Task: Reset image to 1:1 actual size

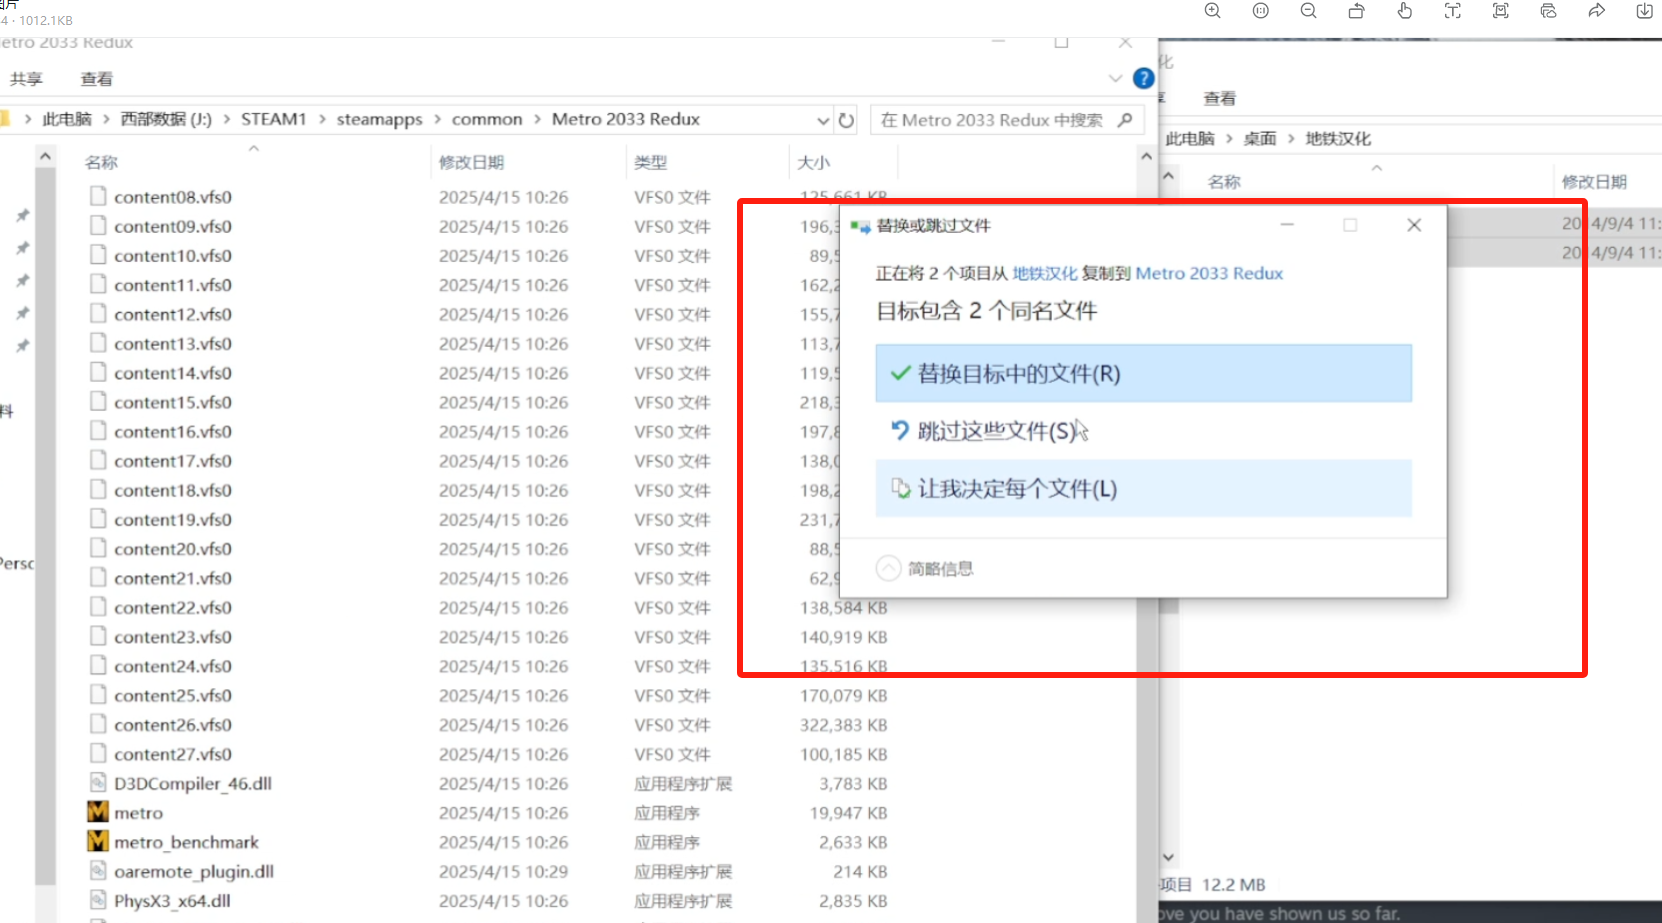Action: [1260, 11]
